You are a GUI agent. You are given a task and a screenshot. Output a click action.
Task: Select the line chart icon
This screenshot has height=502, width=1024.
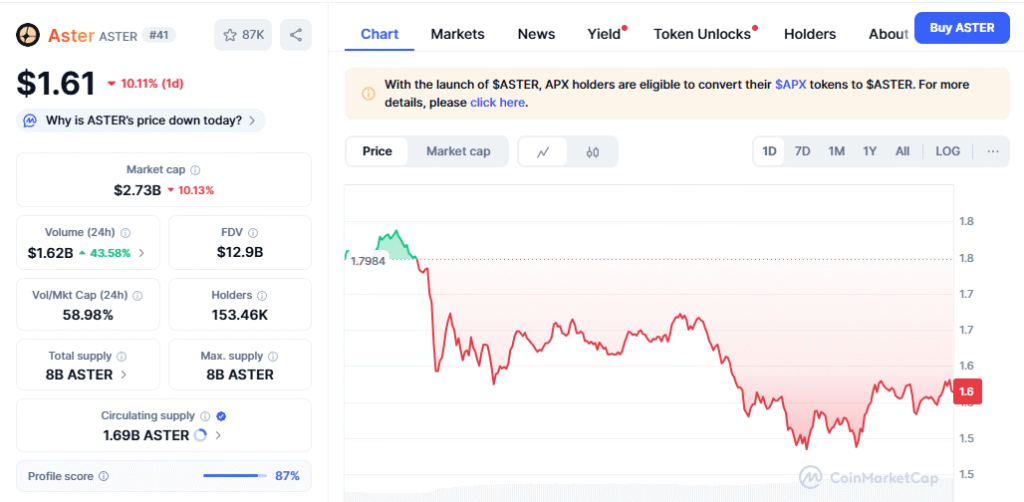coord(543,152)
